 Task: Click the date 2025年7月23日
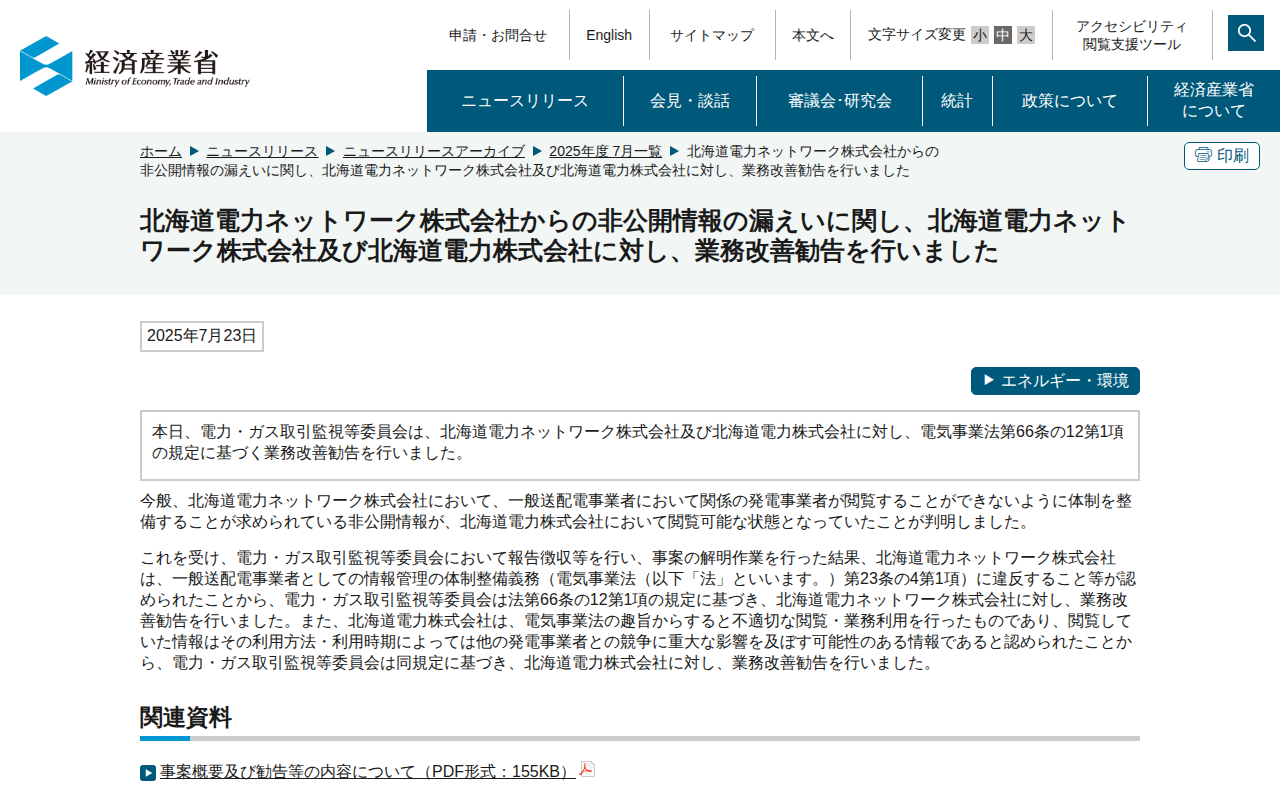tap(202, 336)
